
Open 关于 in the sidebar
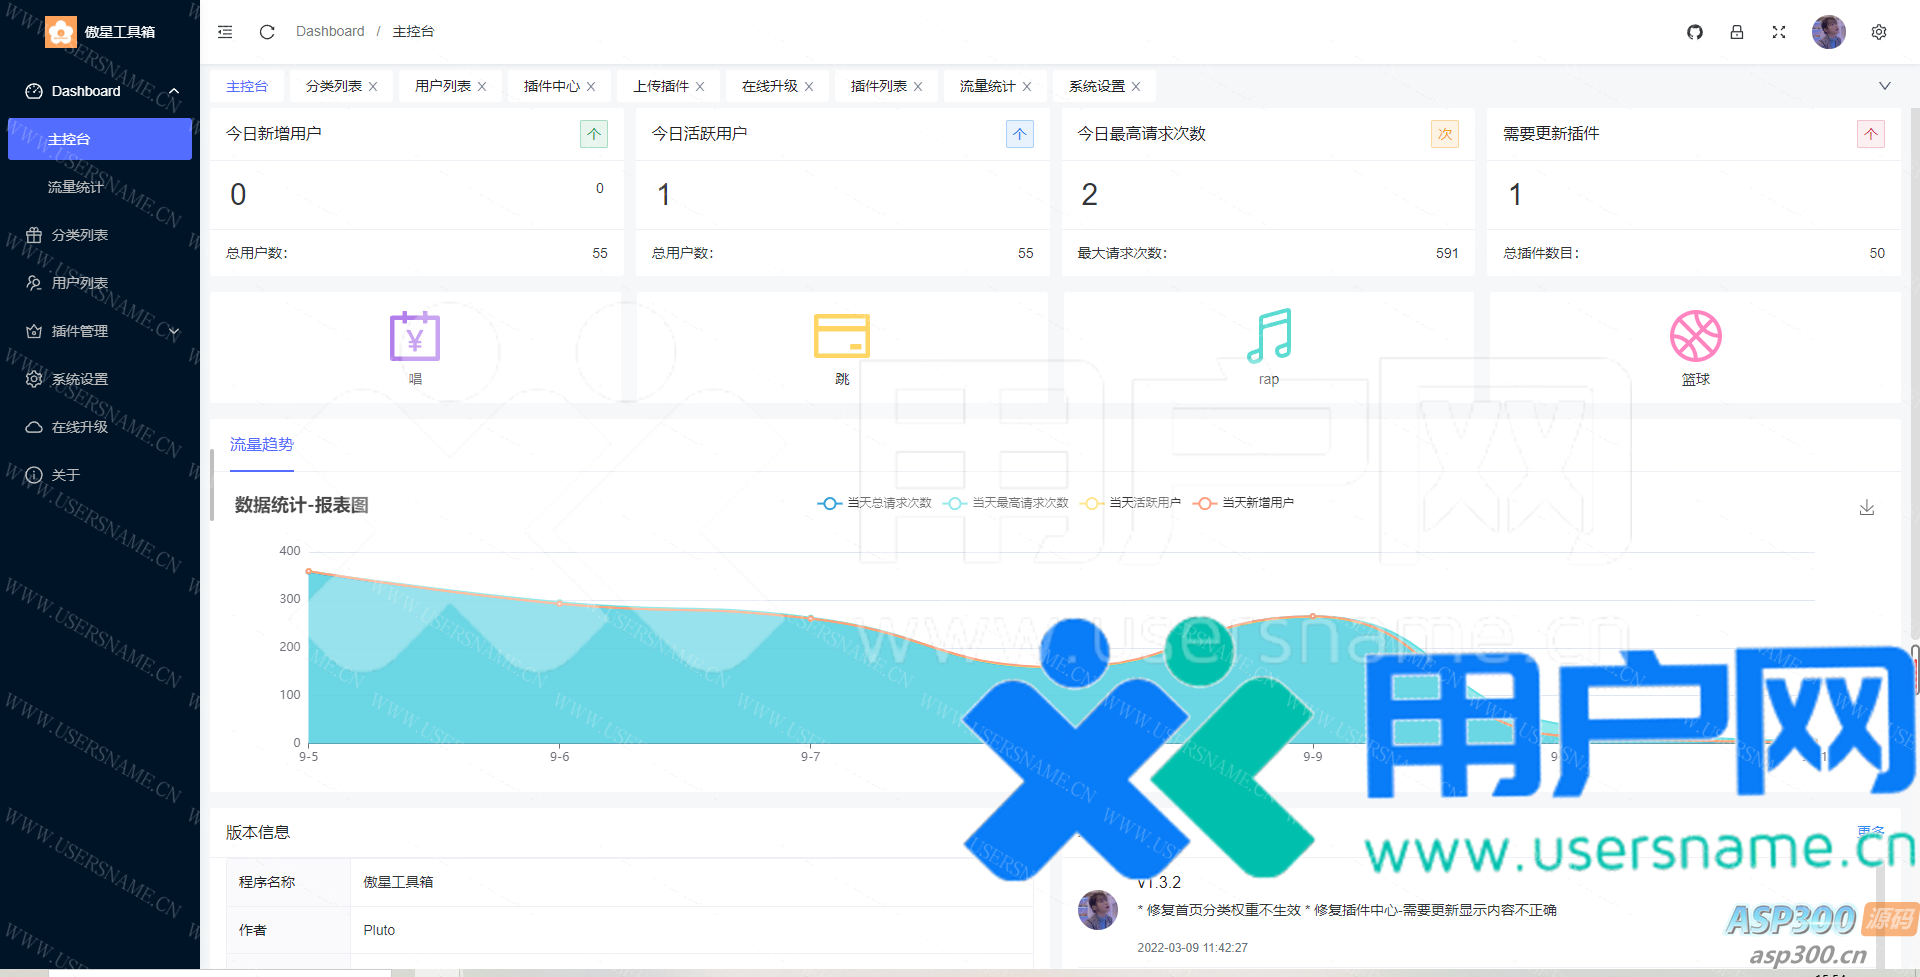tap(100, 475)
